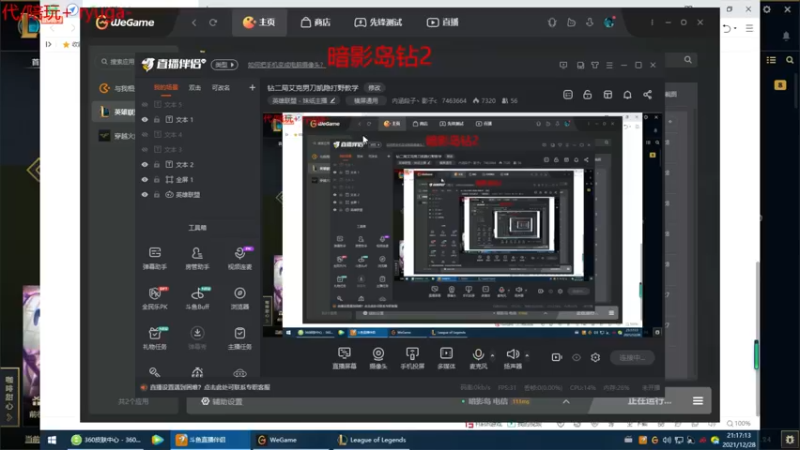Click the 连接中 start stream button
The height and width of the screenshot is (450, 800).
point(632,358)
